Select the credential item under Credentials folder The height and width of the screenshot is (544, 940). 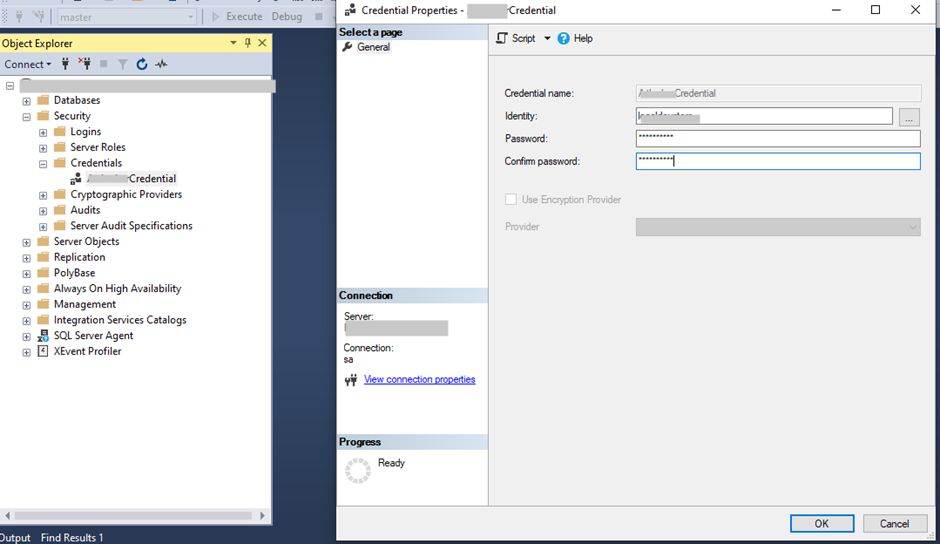click(x=130, y=179)
